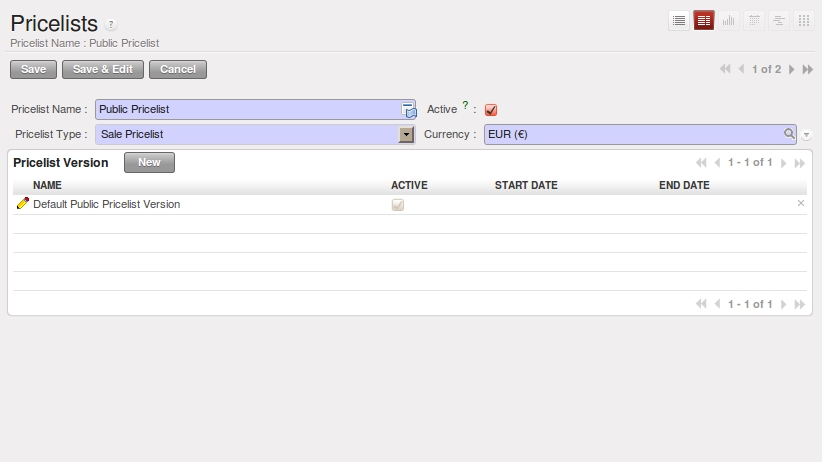Open Gantt view icon
Viewport: 822px width, 462px height.
(779, 20)
